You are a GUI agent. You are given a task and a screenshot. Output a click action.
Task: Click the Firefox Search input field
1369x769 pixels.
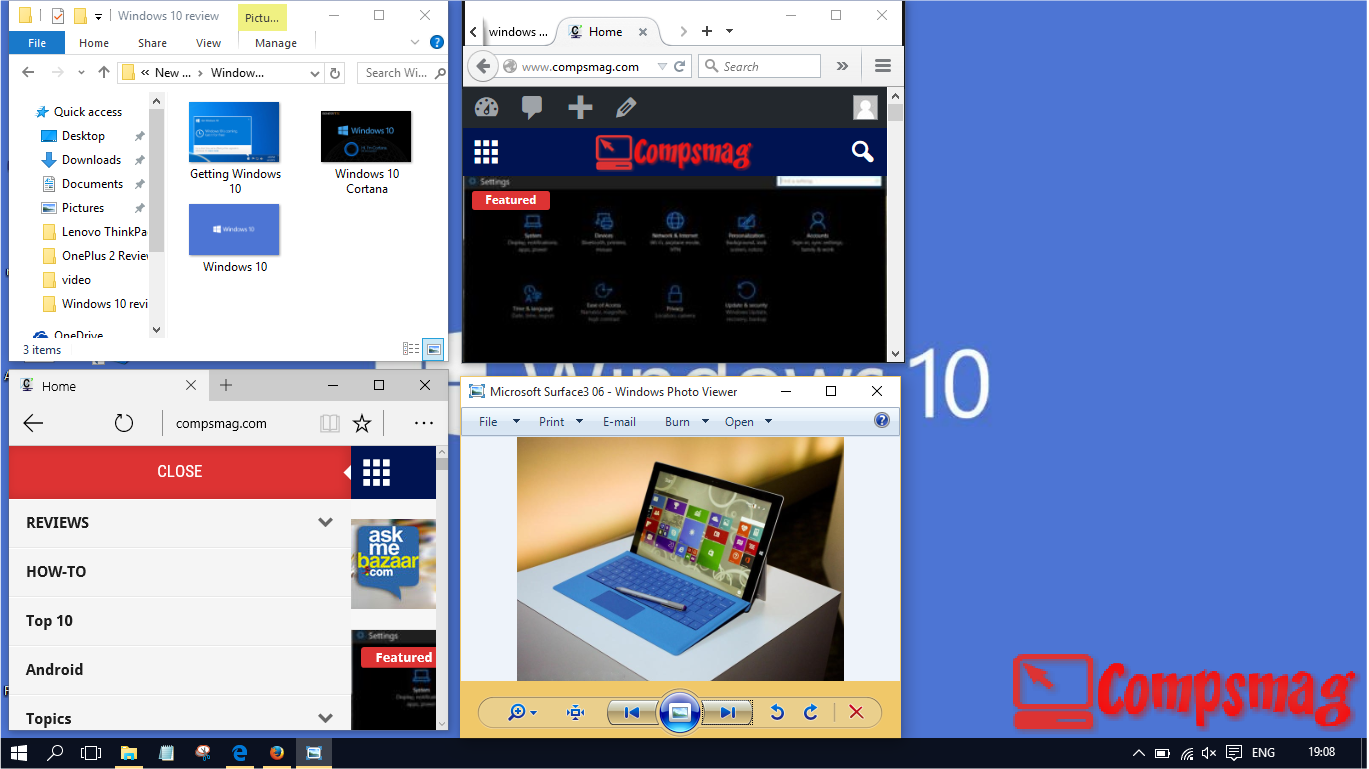tap(759, 66)
